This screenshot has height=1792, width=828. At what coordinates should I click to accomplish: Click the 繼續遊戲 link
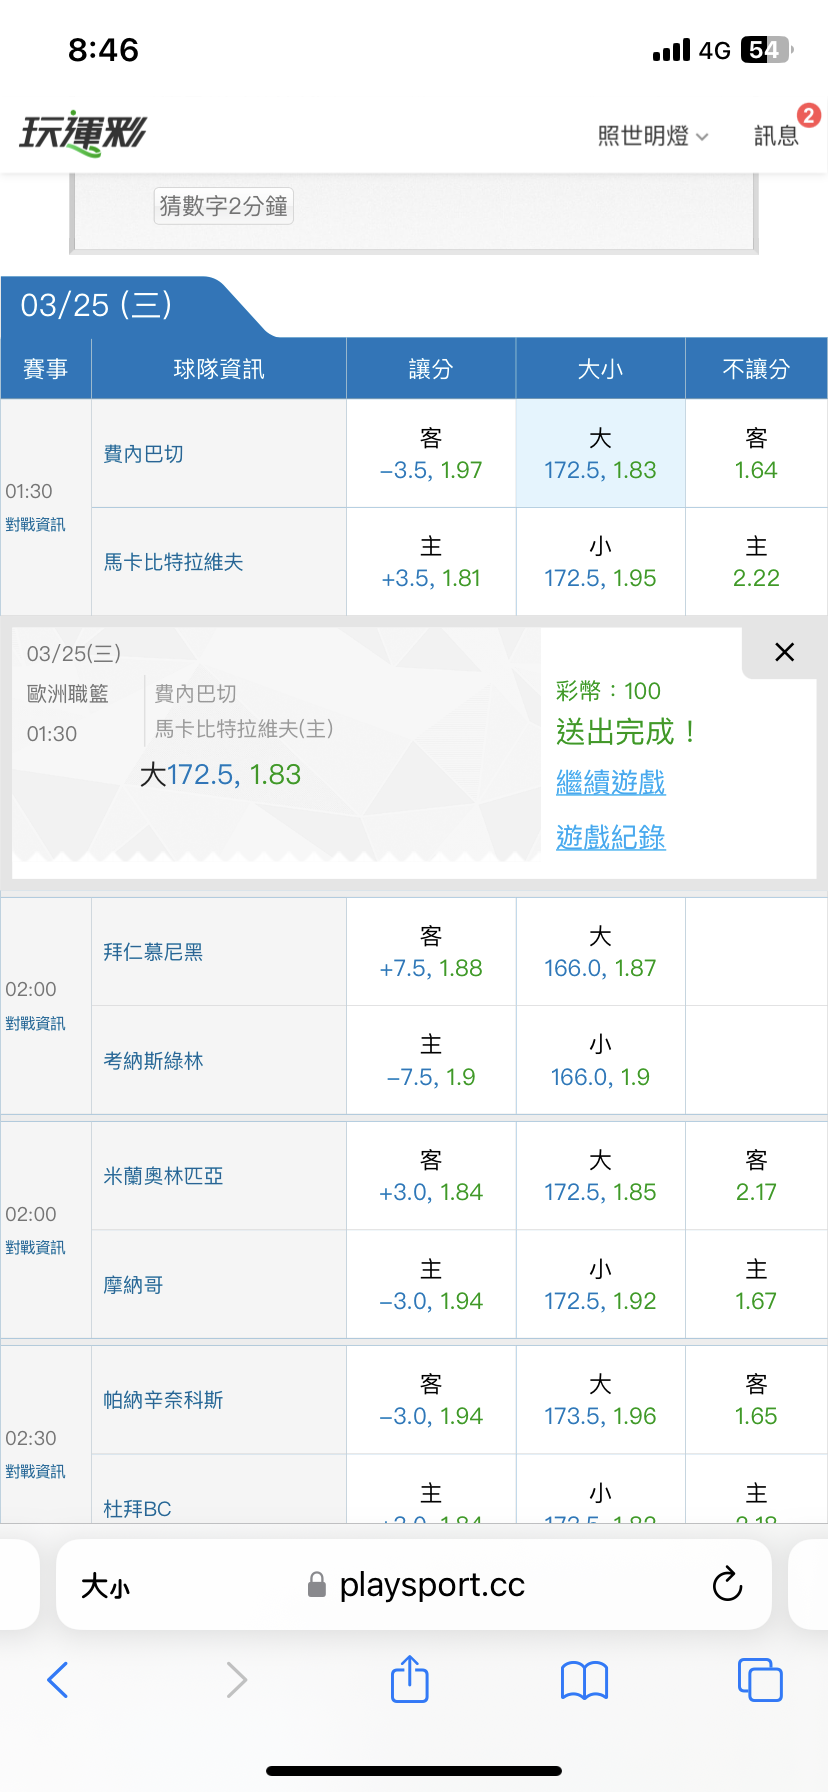(610, 782)
